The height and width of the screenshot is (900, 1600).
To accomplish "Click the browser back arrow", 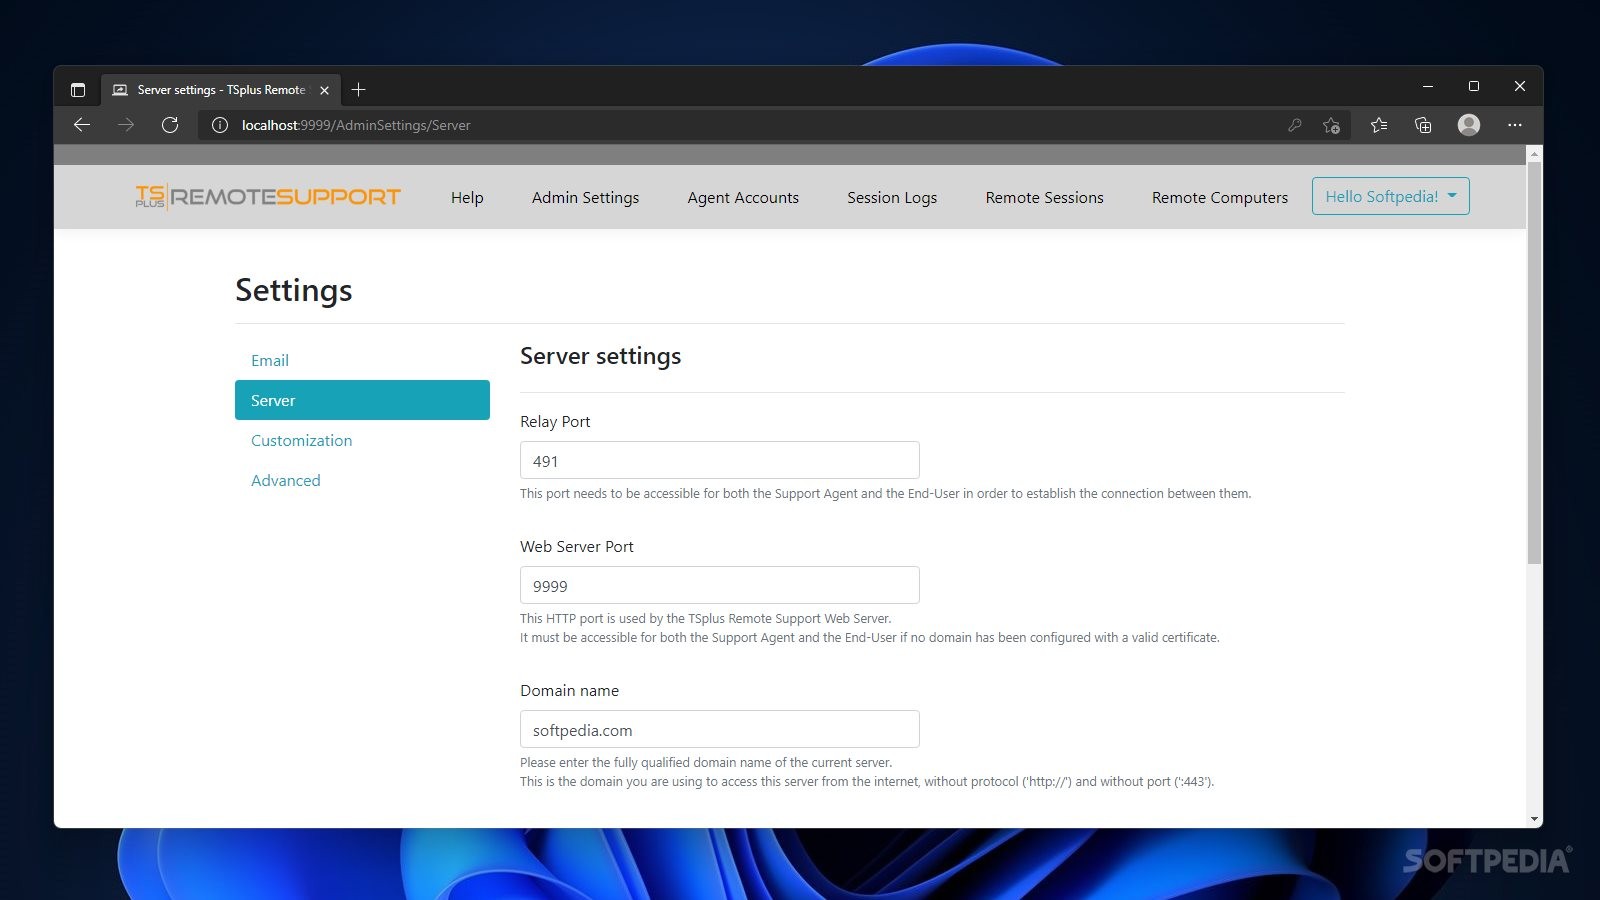I will tap(82, 125).
